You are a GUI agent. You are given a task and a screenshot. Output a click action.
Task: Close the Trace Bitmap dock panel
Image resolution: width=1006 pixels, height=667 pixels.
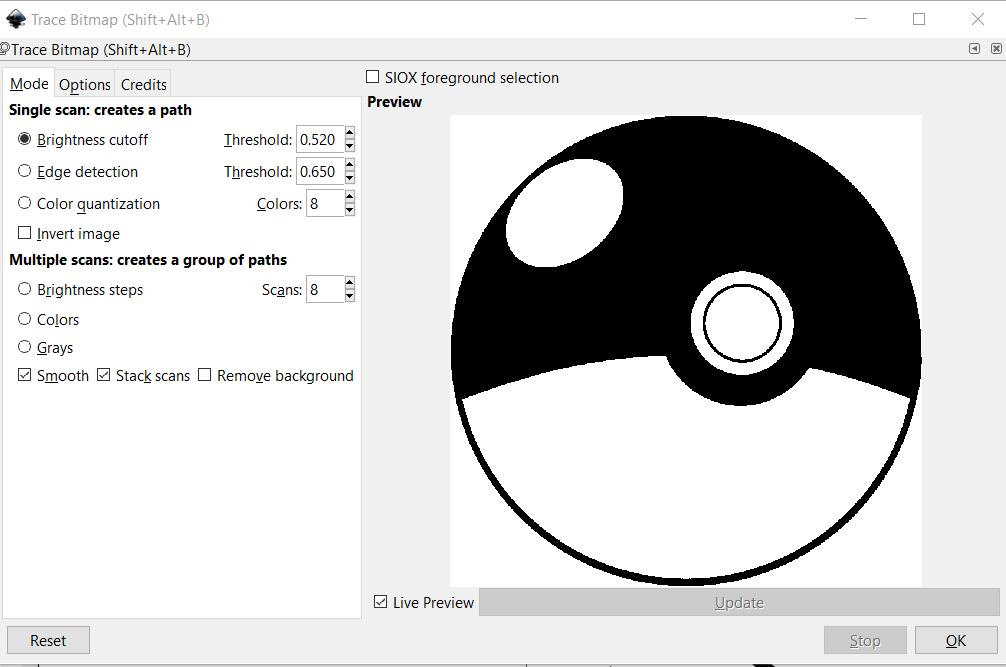tap(996, 49)
